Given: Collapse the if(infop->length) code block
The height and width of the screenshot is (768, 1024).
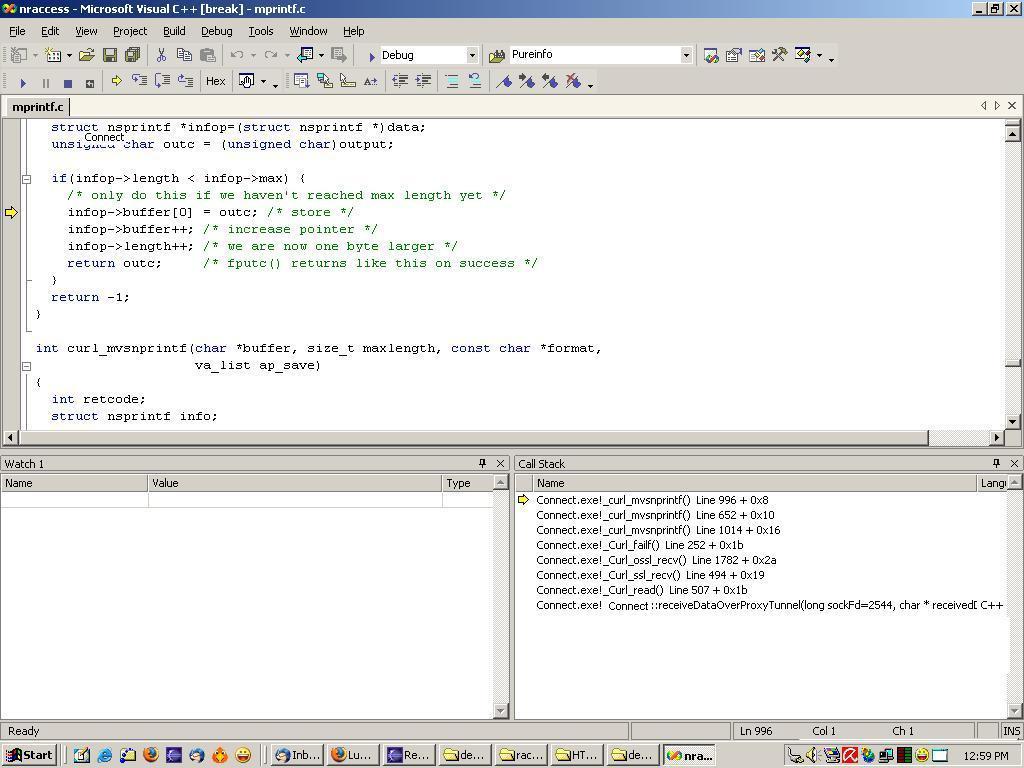Looking at the screenshot, I should tap(27, 179).
